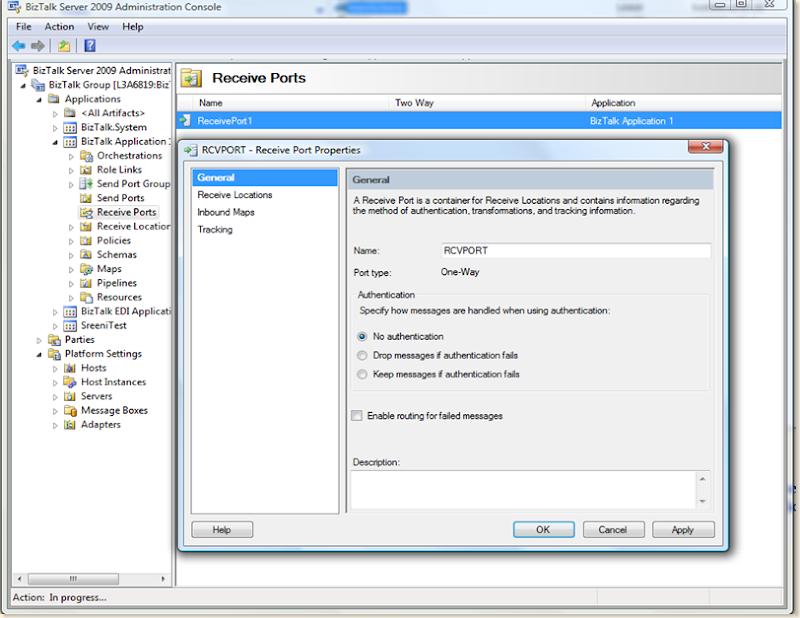Click the Up one level toolbar icon
Image resolution: width=800 pixels, height=618 pixels.
click(64, 46)
